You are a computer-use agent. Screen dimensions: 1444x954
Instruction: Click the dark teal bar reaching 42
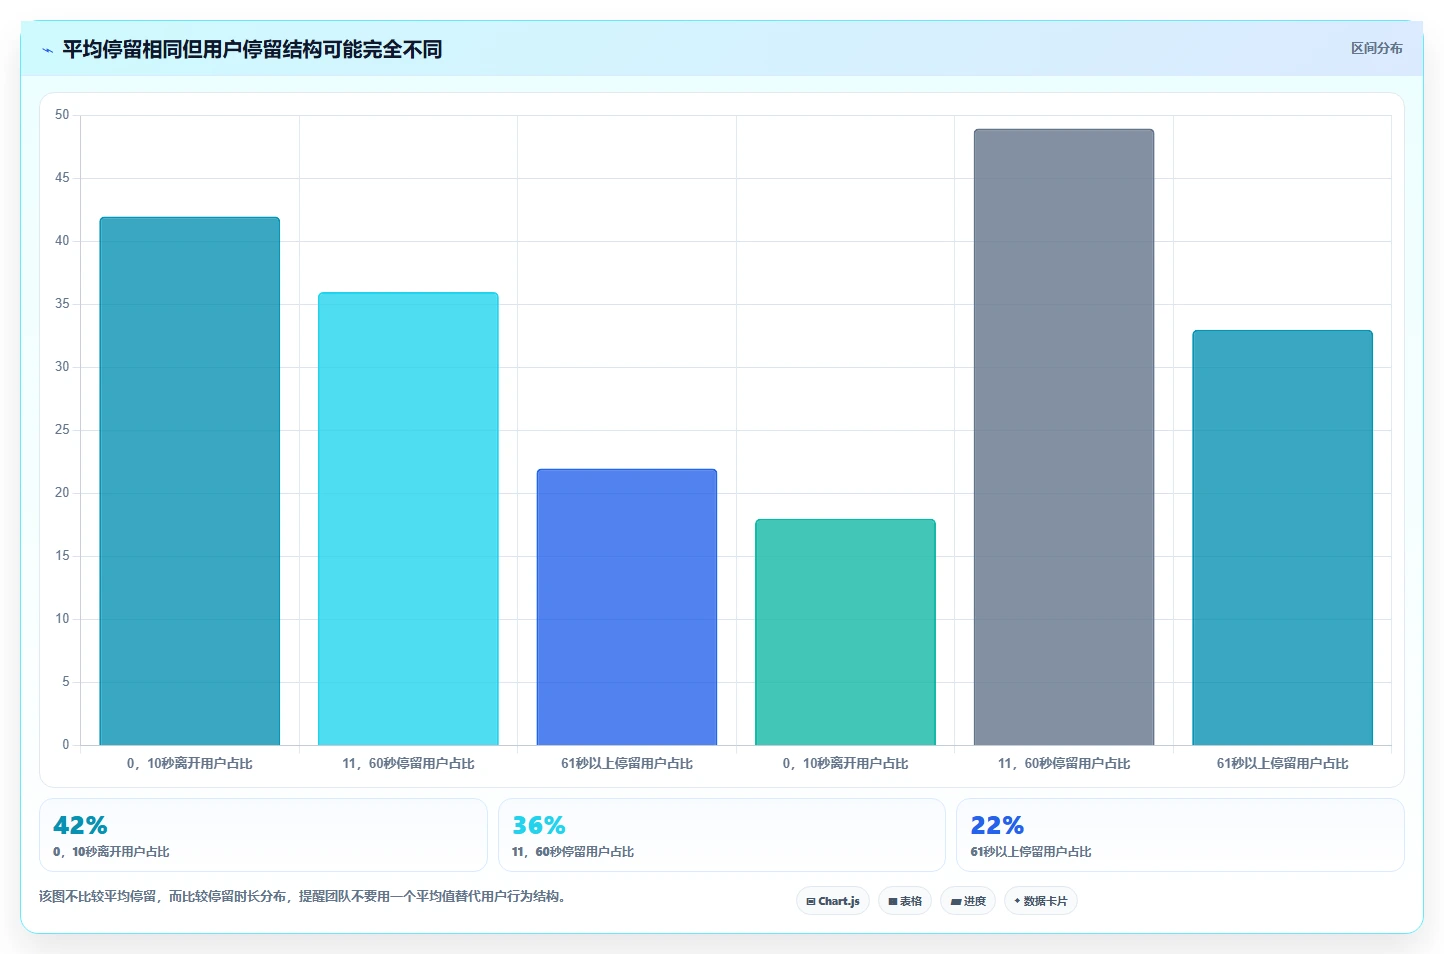tap(190, 481)
